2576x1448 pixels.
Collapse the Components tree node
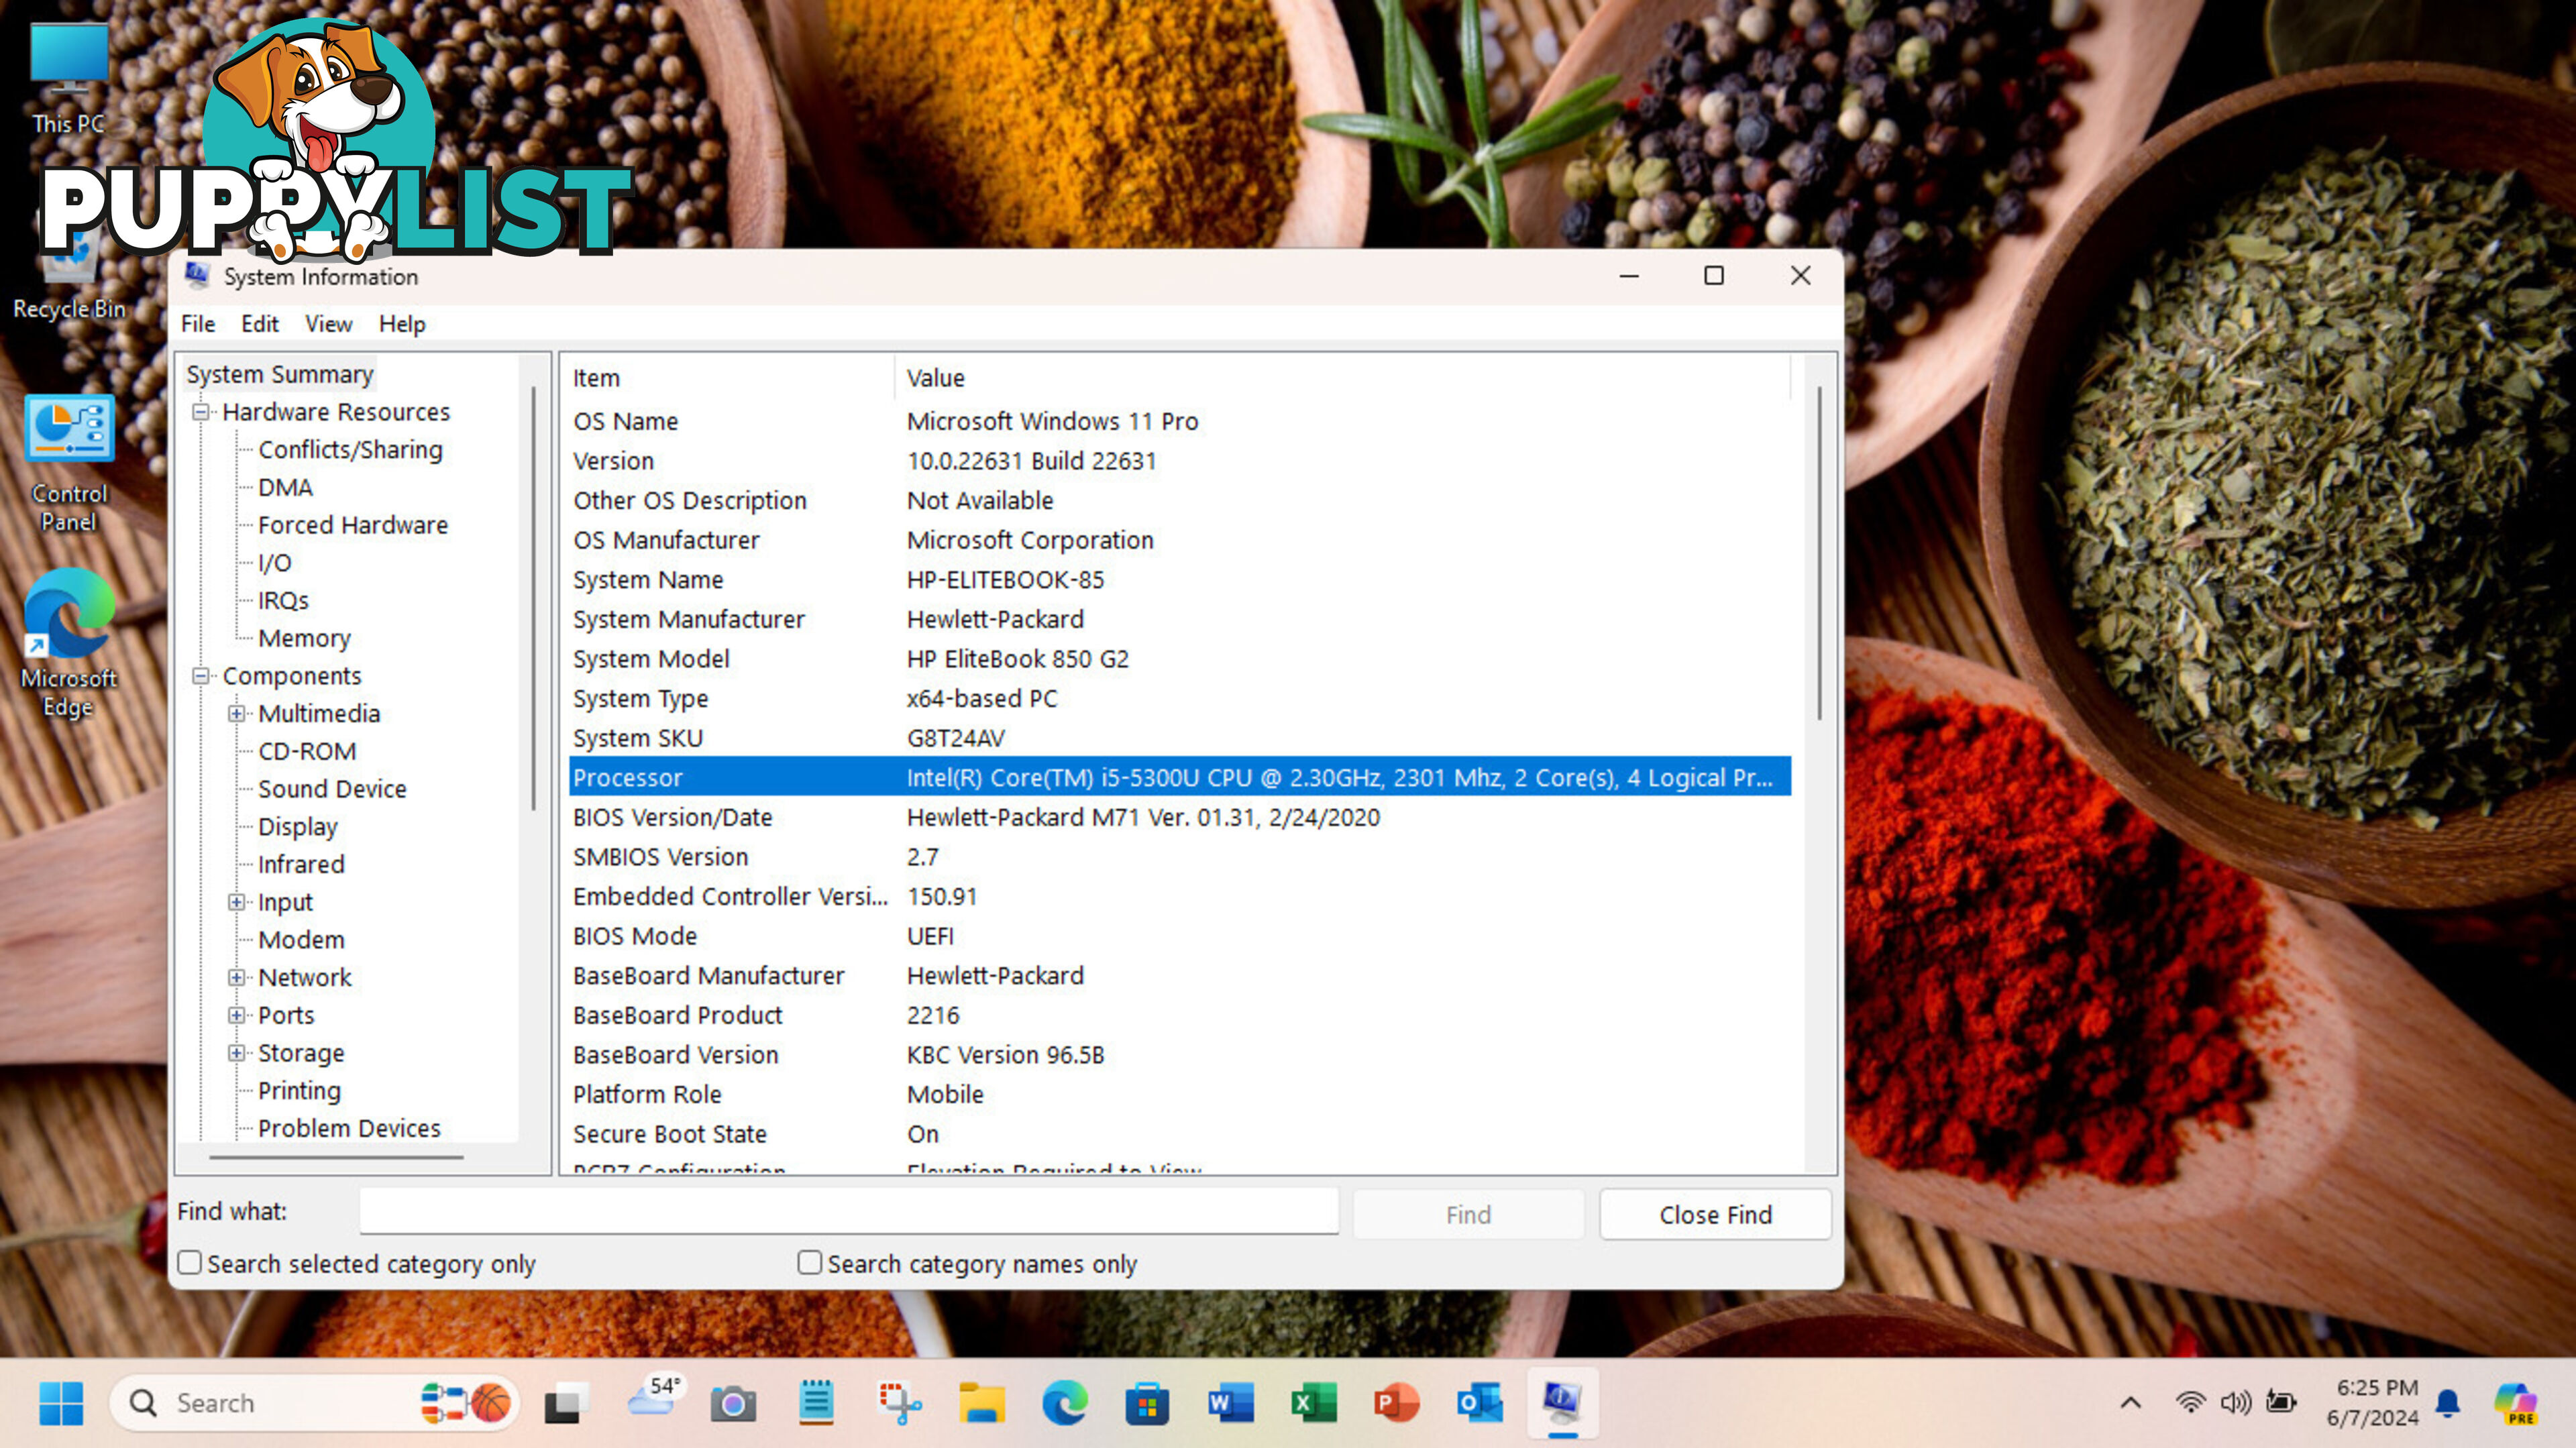[201, 676]
